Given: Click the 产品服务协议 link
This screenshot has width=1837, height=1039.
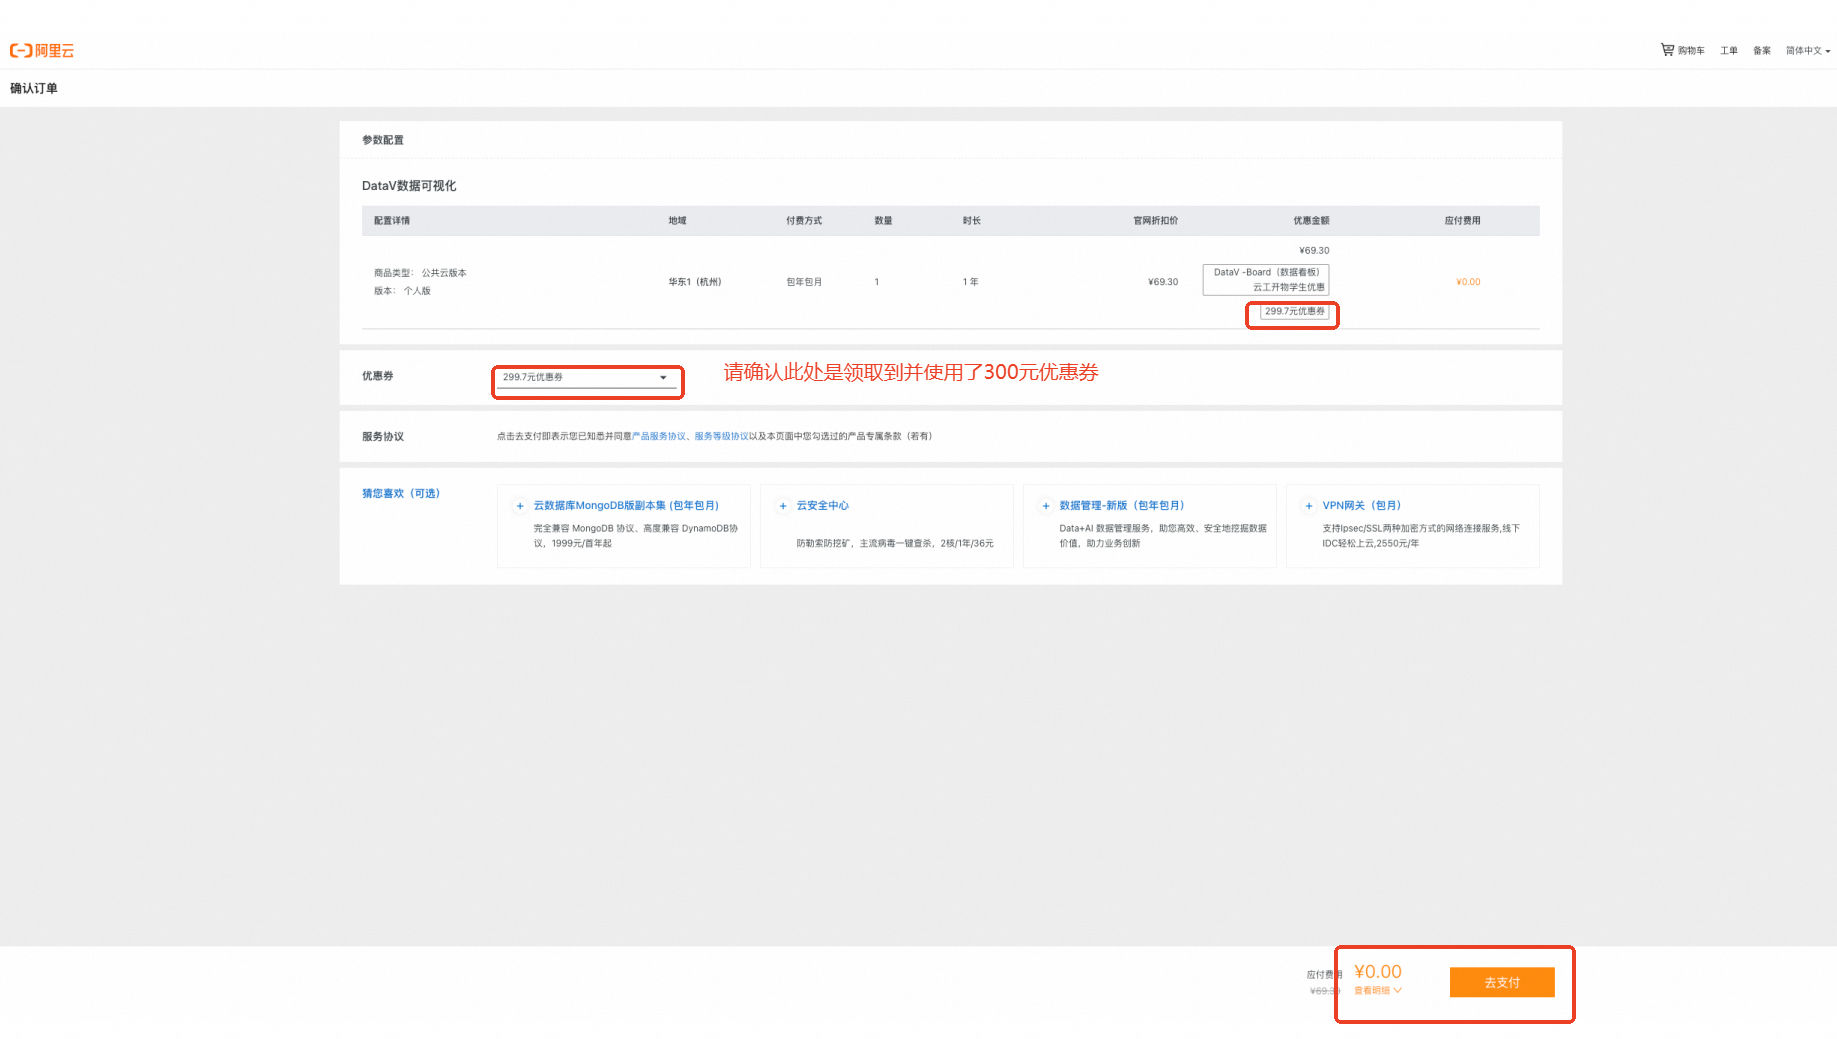Looking at the screenshot, I should tap(659, 436).
